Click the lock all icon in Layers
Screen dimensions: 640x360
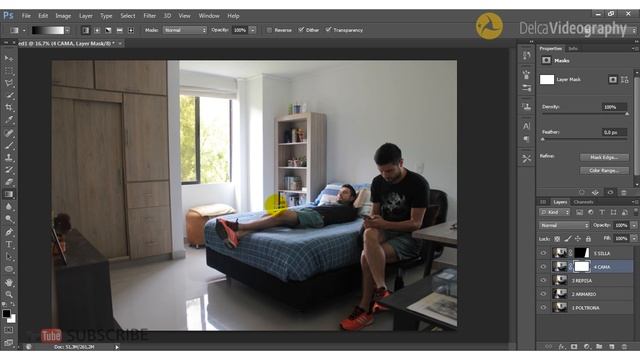(x=588, y=239)
